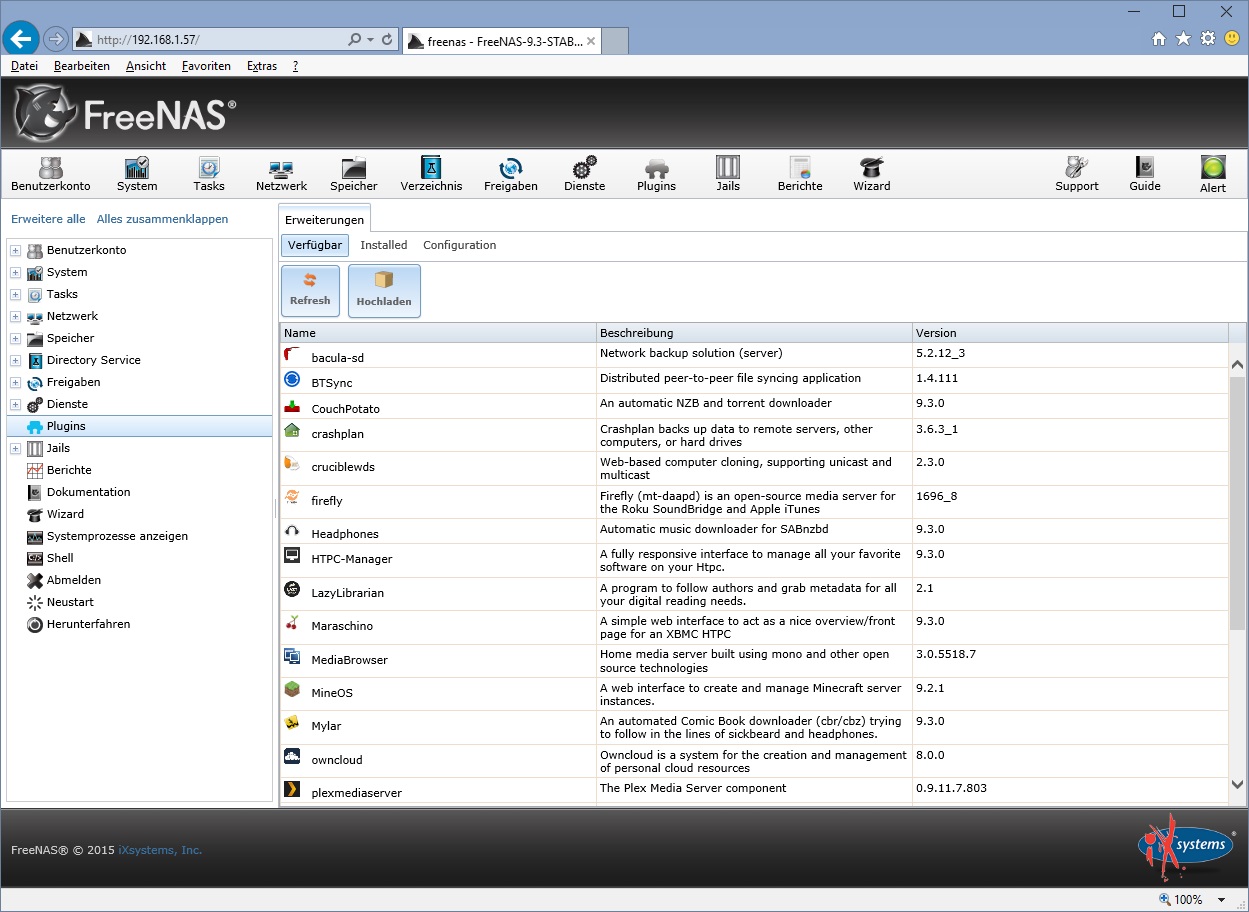
Task: Open Shell in the sidebar tree
Action: [x=60, y=558]
